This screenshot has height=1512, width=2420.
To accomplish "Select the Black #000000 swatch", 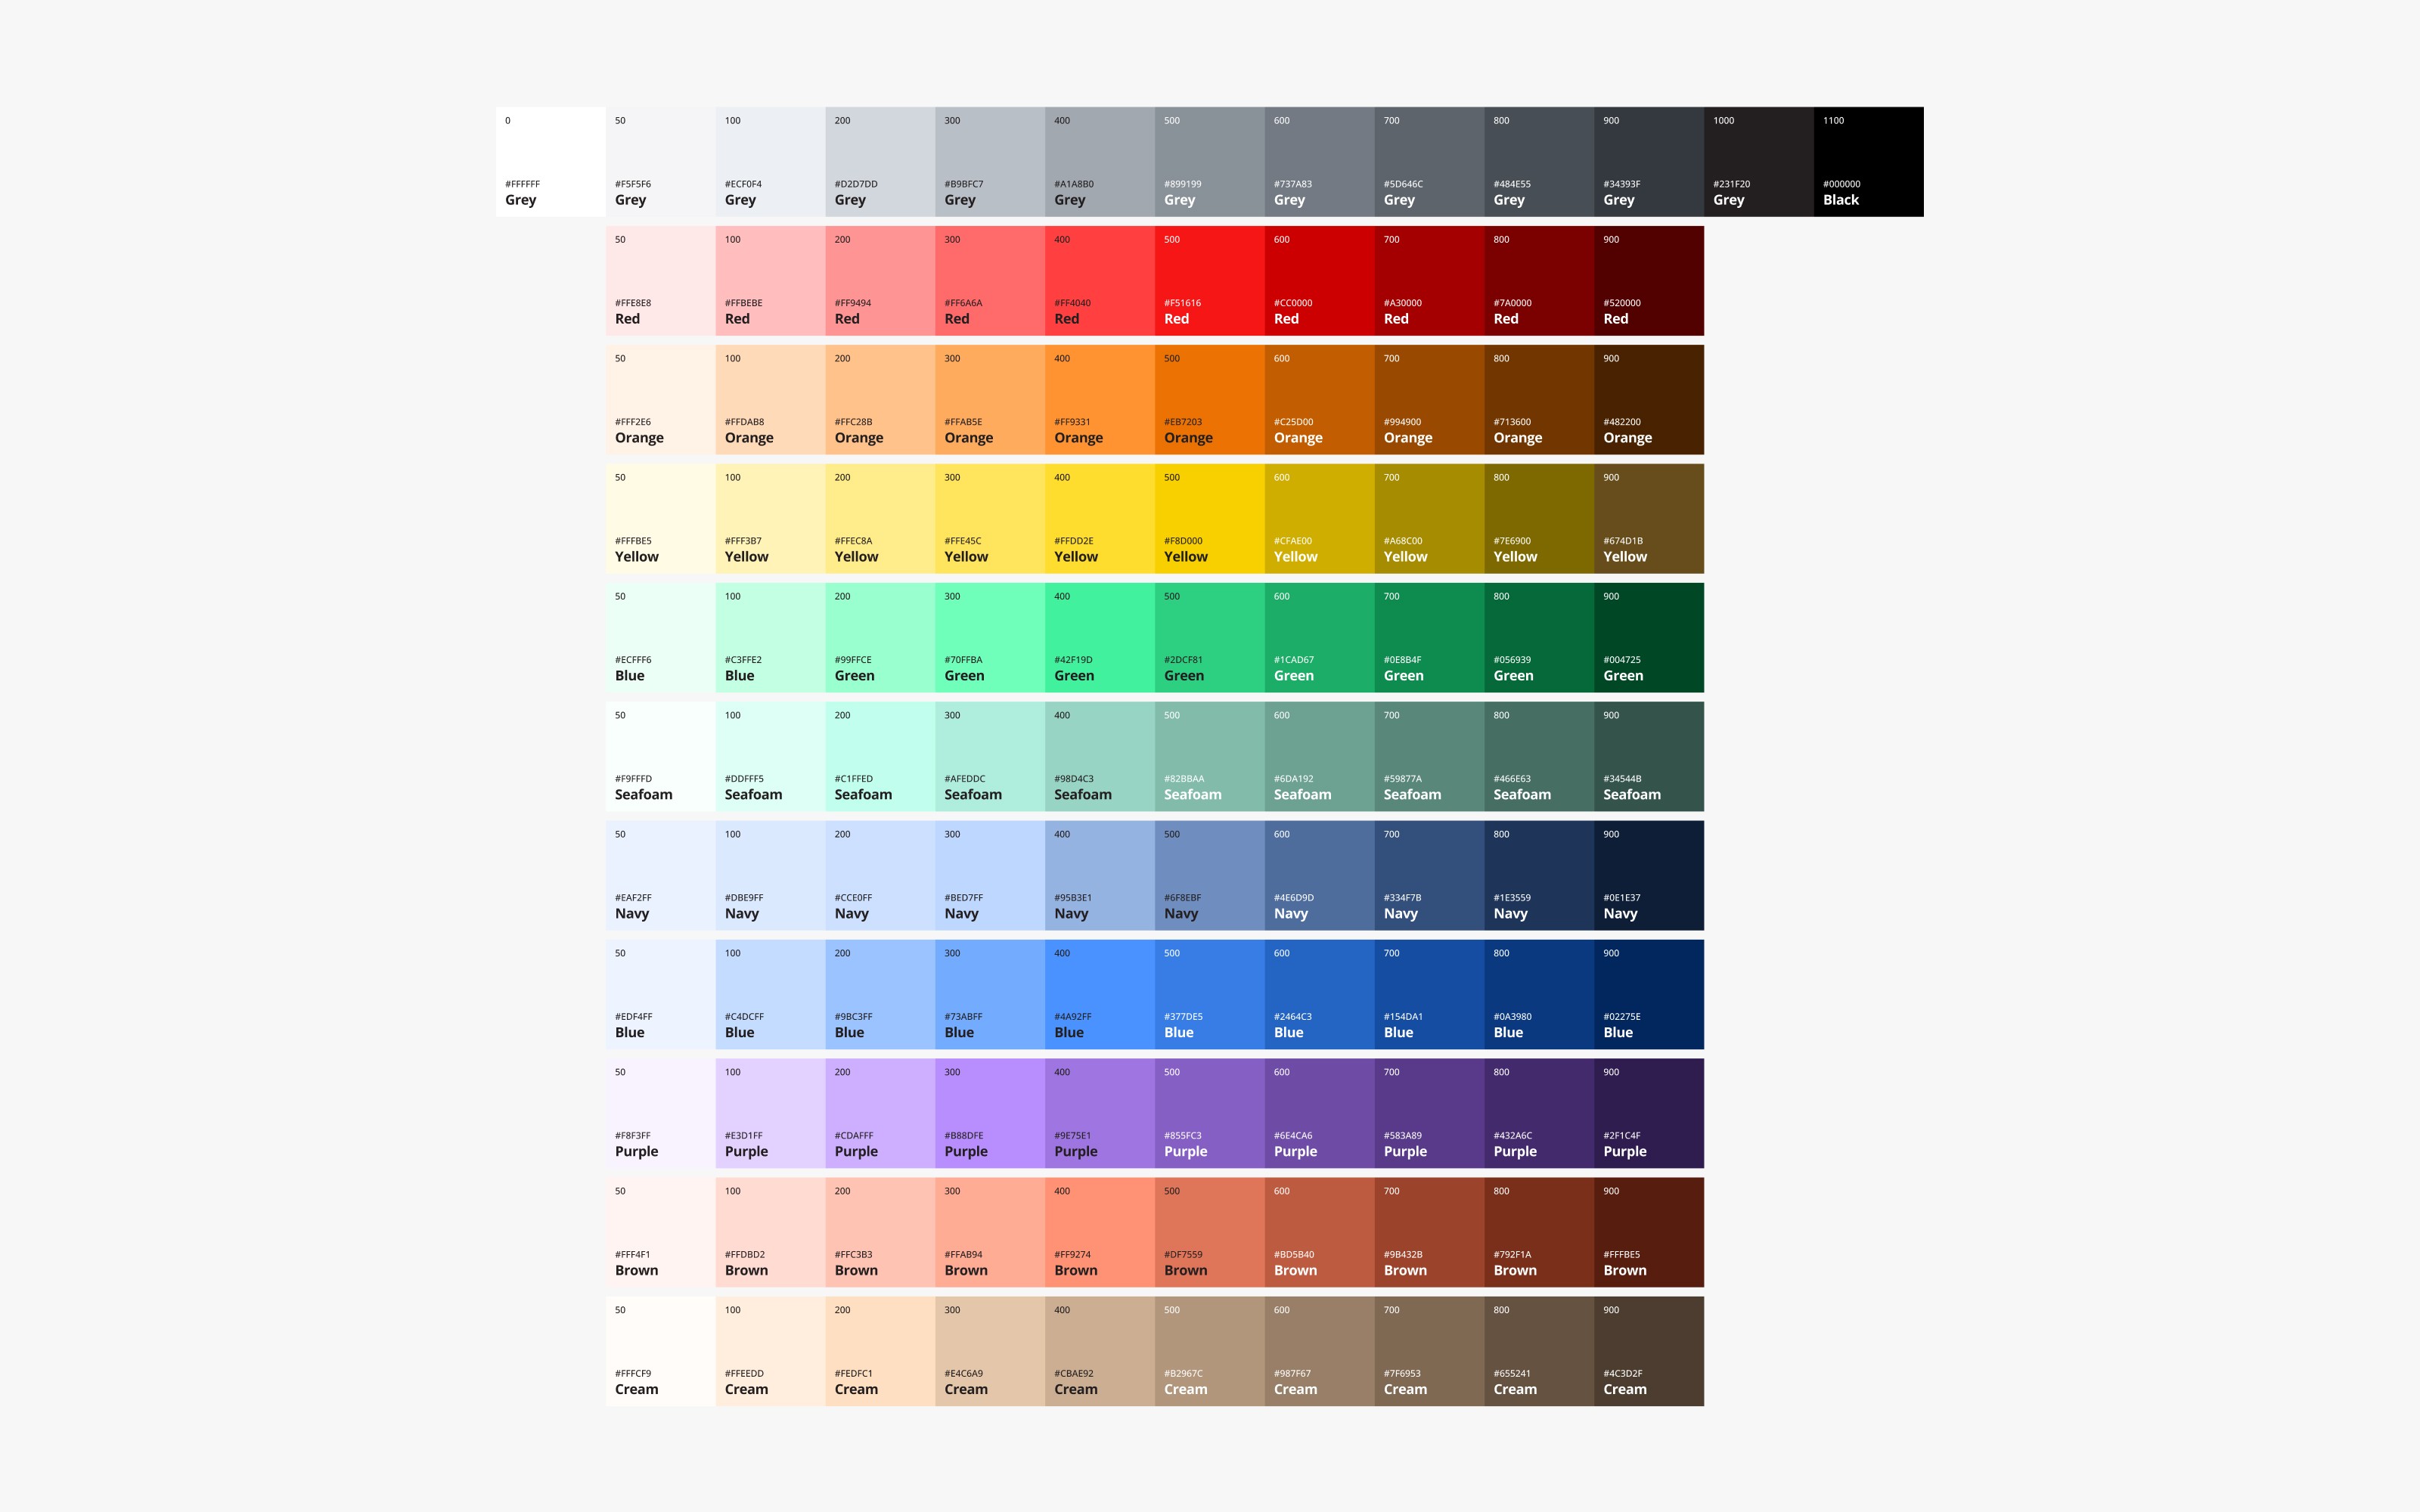I will [x=1868, y=161].
